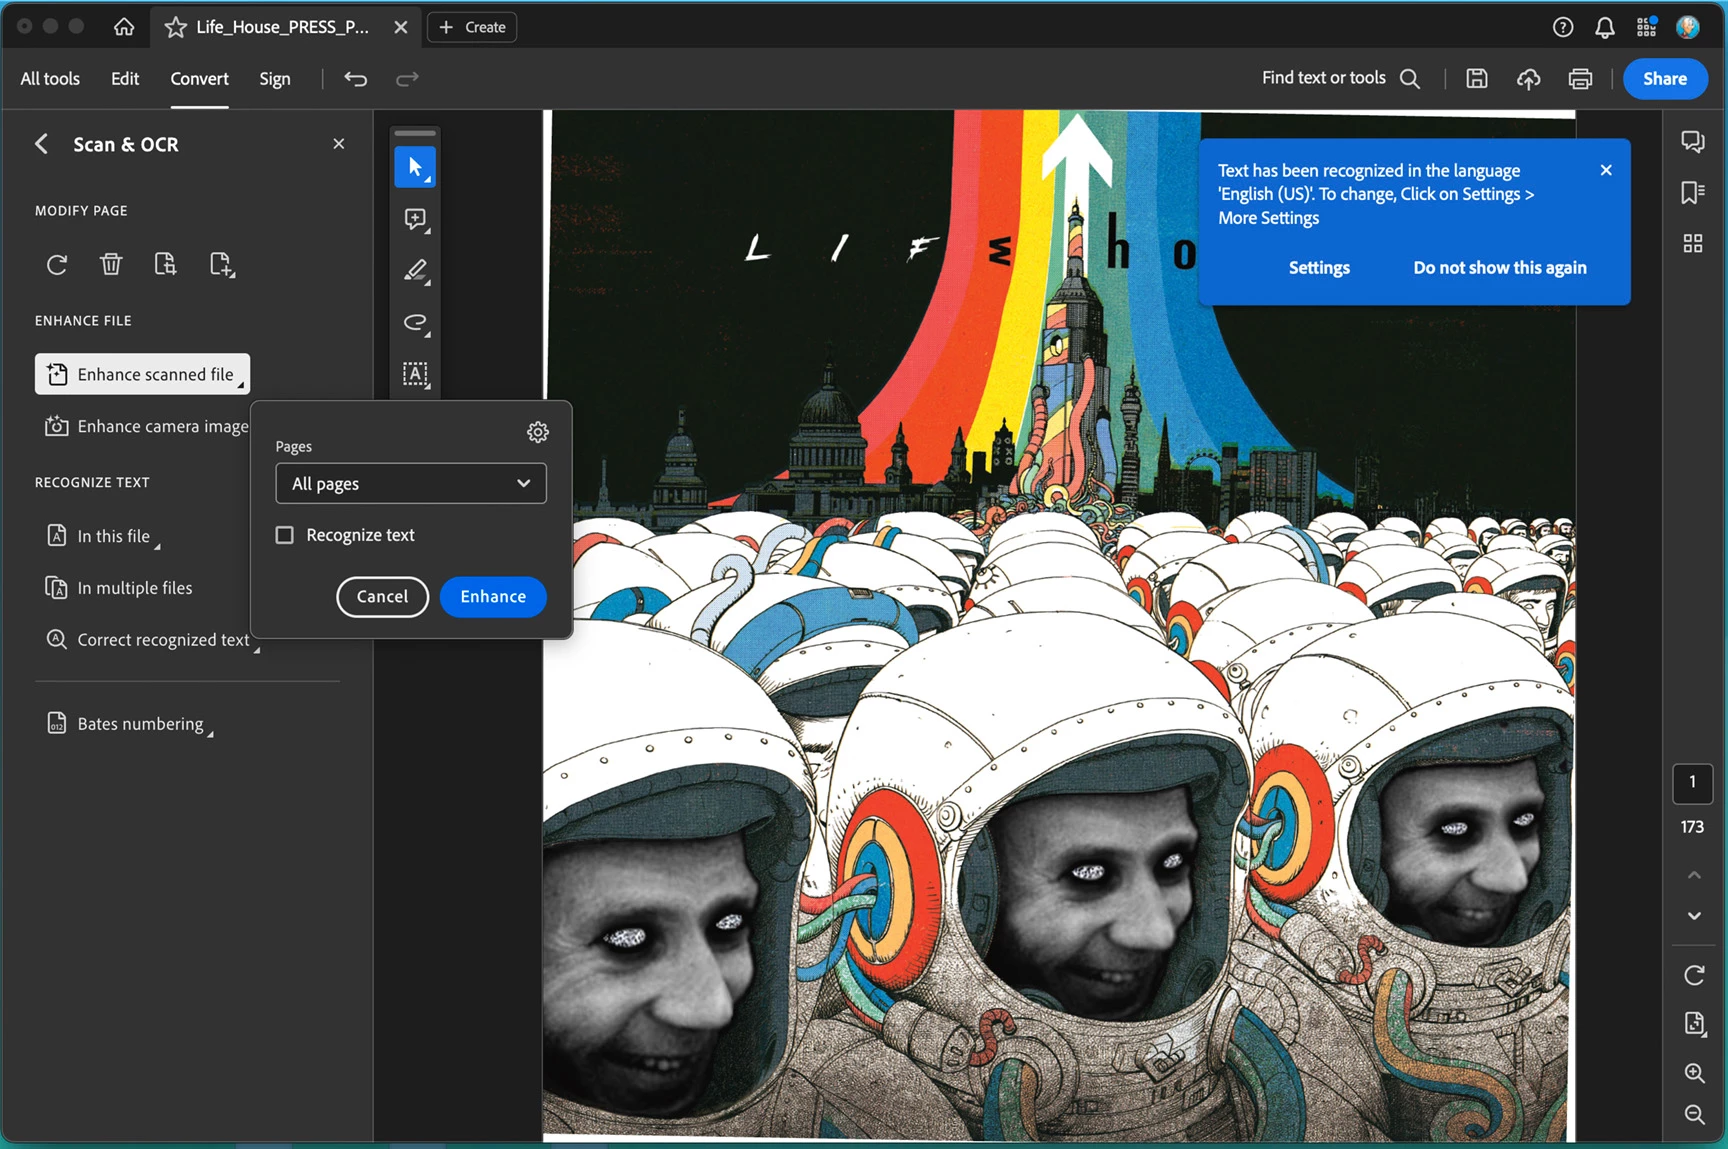Screen dimensions: 1728x1149
Task: Click the current page number box
Action: click(1693, 783)
